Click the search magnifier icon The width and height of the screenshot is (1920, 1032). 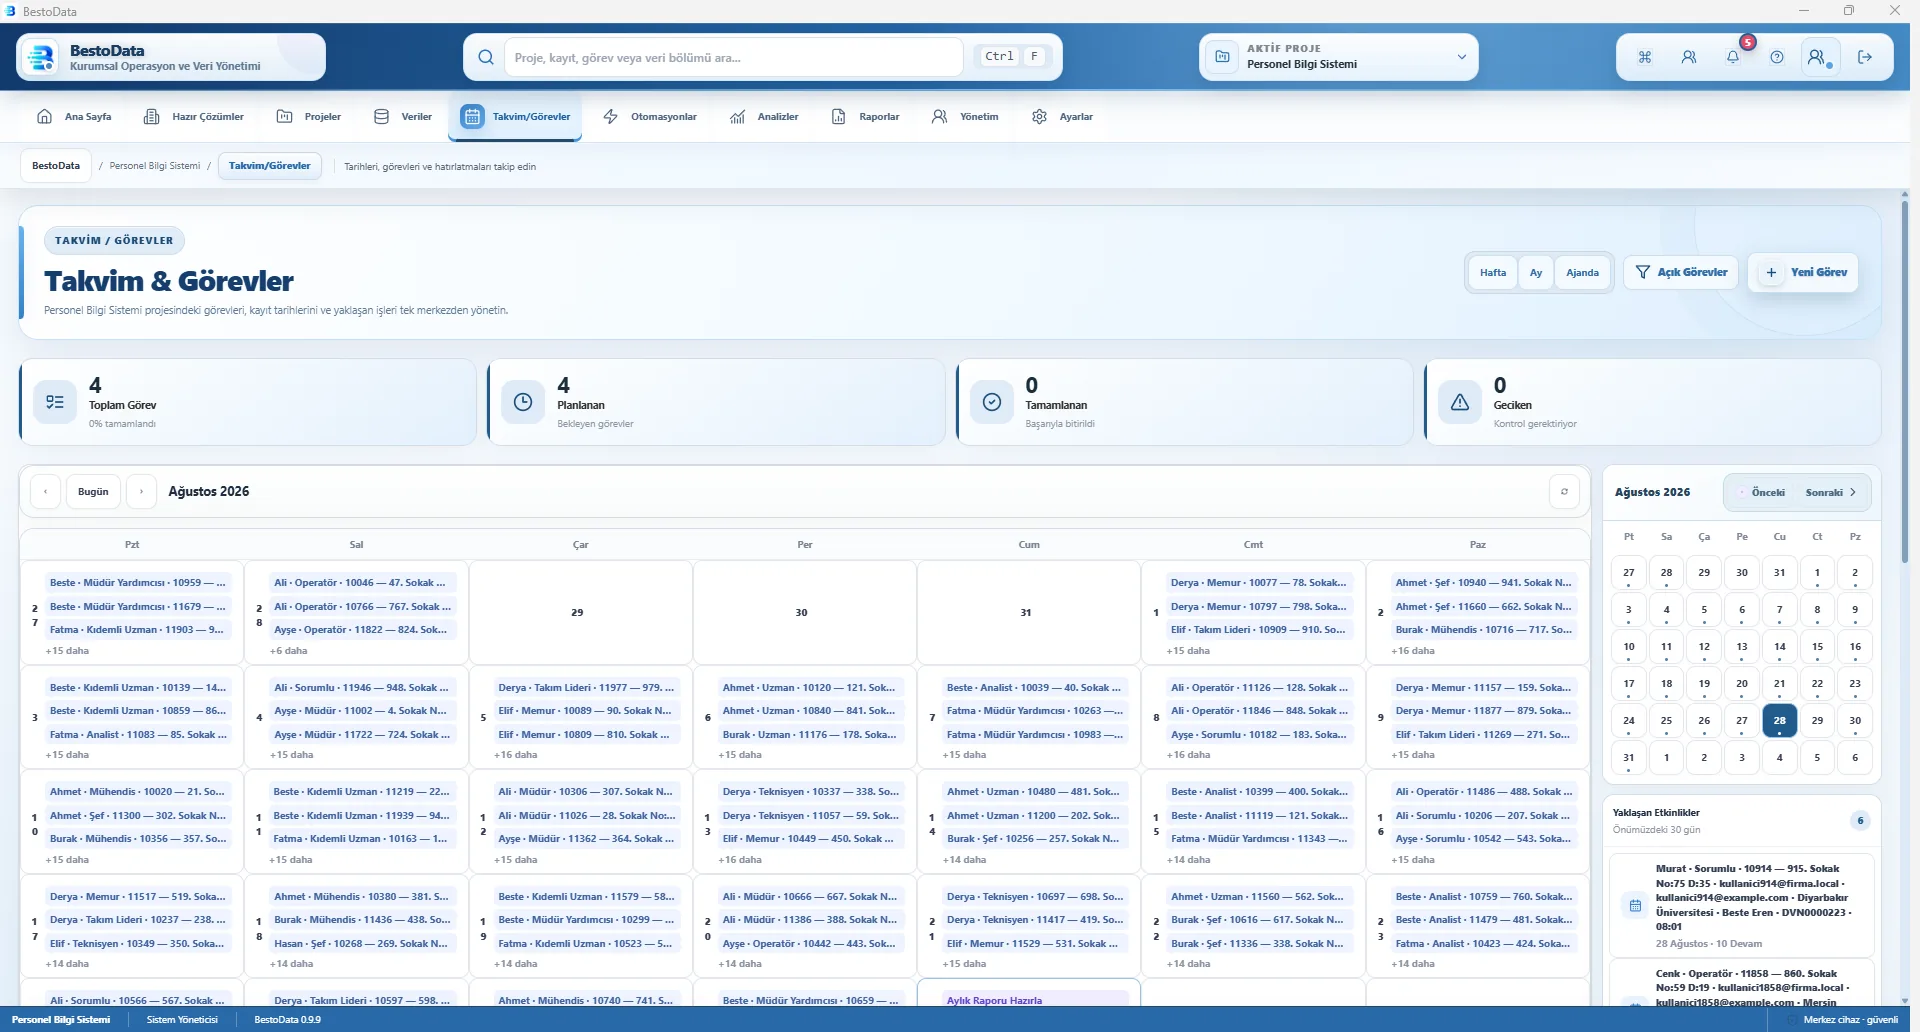pyautogui.click(x=486, y=57)
